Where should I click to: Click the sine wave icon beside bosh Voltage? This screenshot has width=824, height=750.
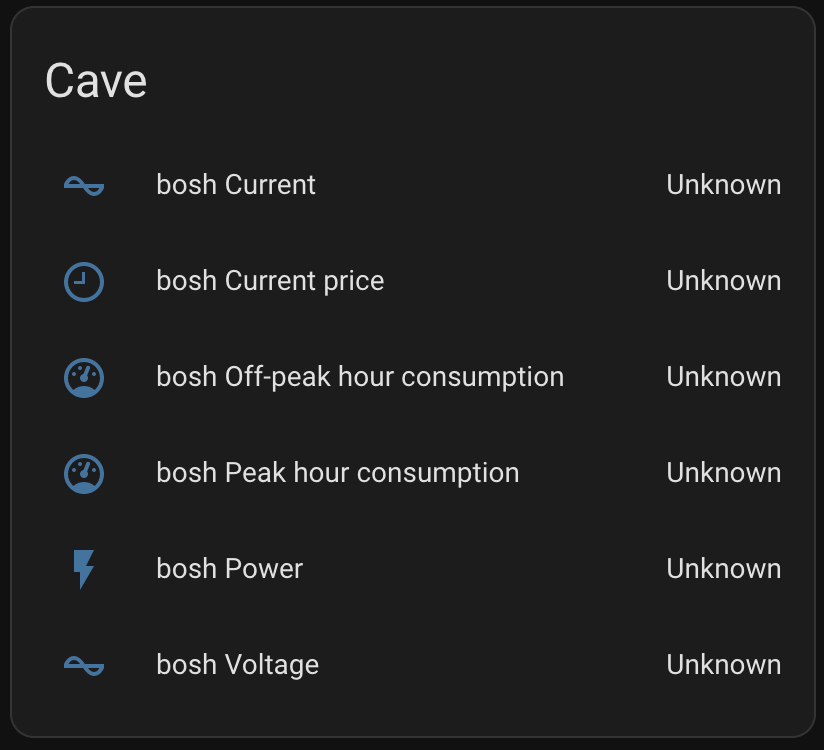point(84,666)
